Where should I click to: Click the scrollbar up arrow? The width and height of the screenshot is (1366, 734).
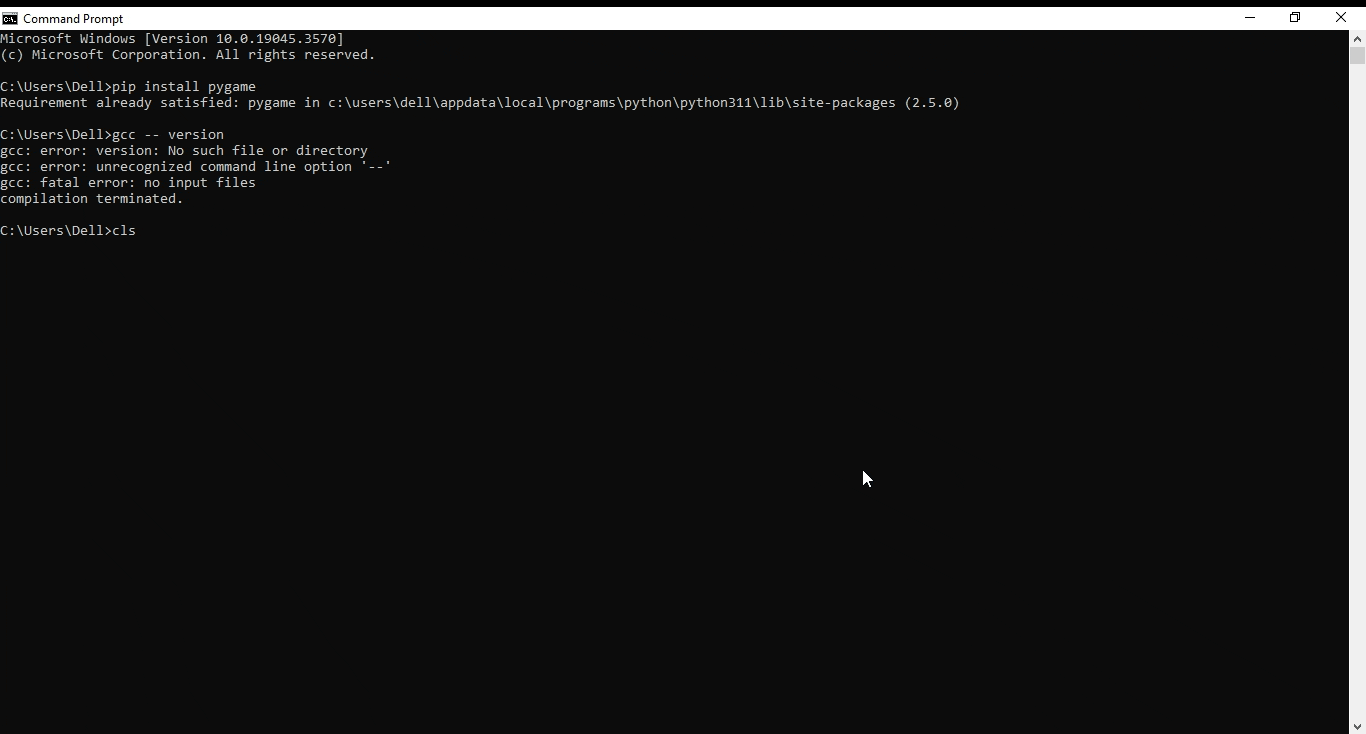(1358, 38)
